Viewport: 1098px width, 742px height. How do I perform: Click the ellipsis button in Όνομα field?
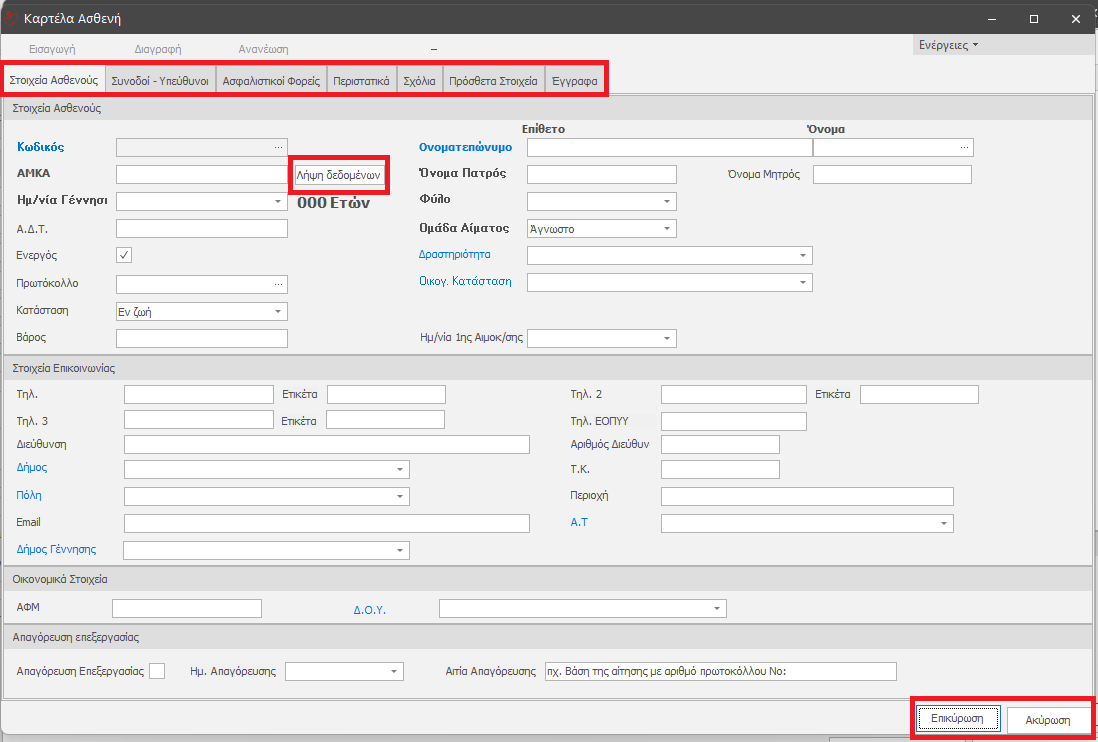click(x=964, y=148)
